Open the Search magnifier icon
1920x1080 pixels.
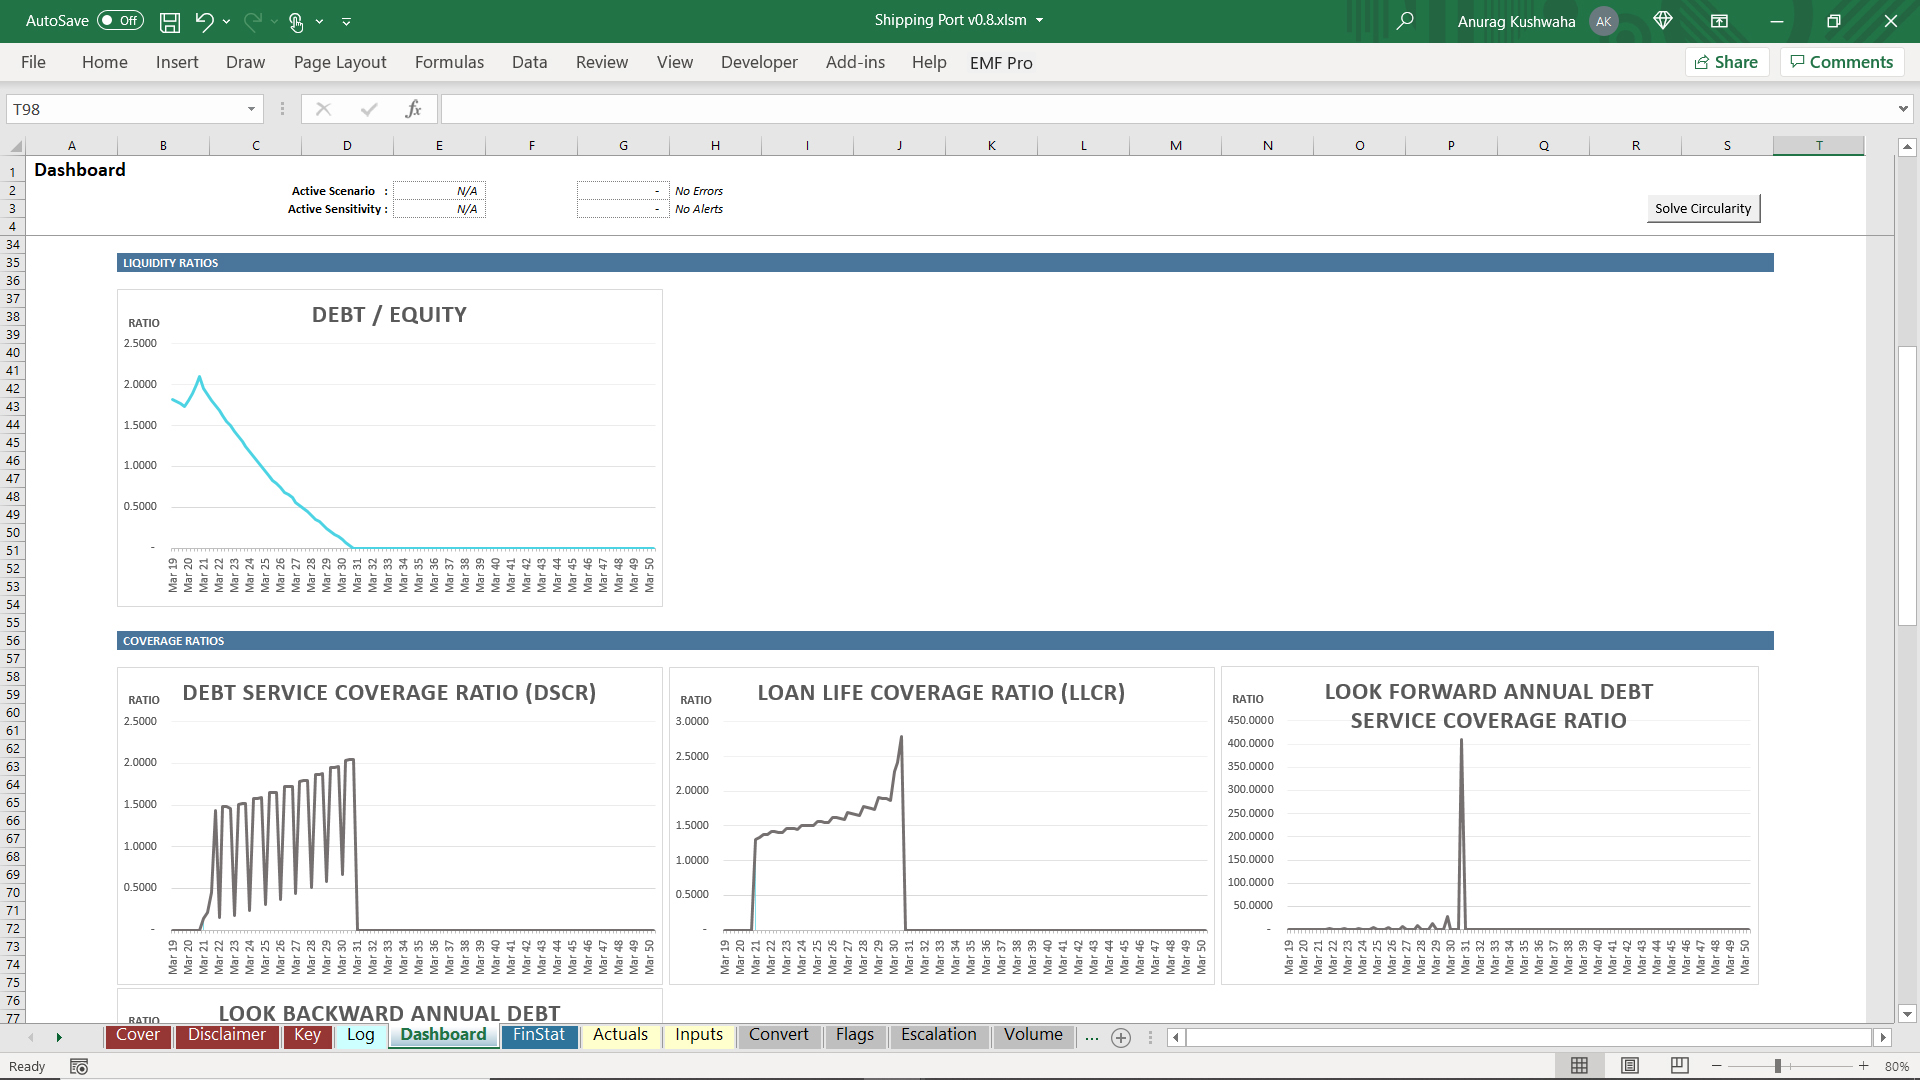coord(1405,21)
